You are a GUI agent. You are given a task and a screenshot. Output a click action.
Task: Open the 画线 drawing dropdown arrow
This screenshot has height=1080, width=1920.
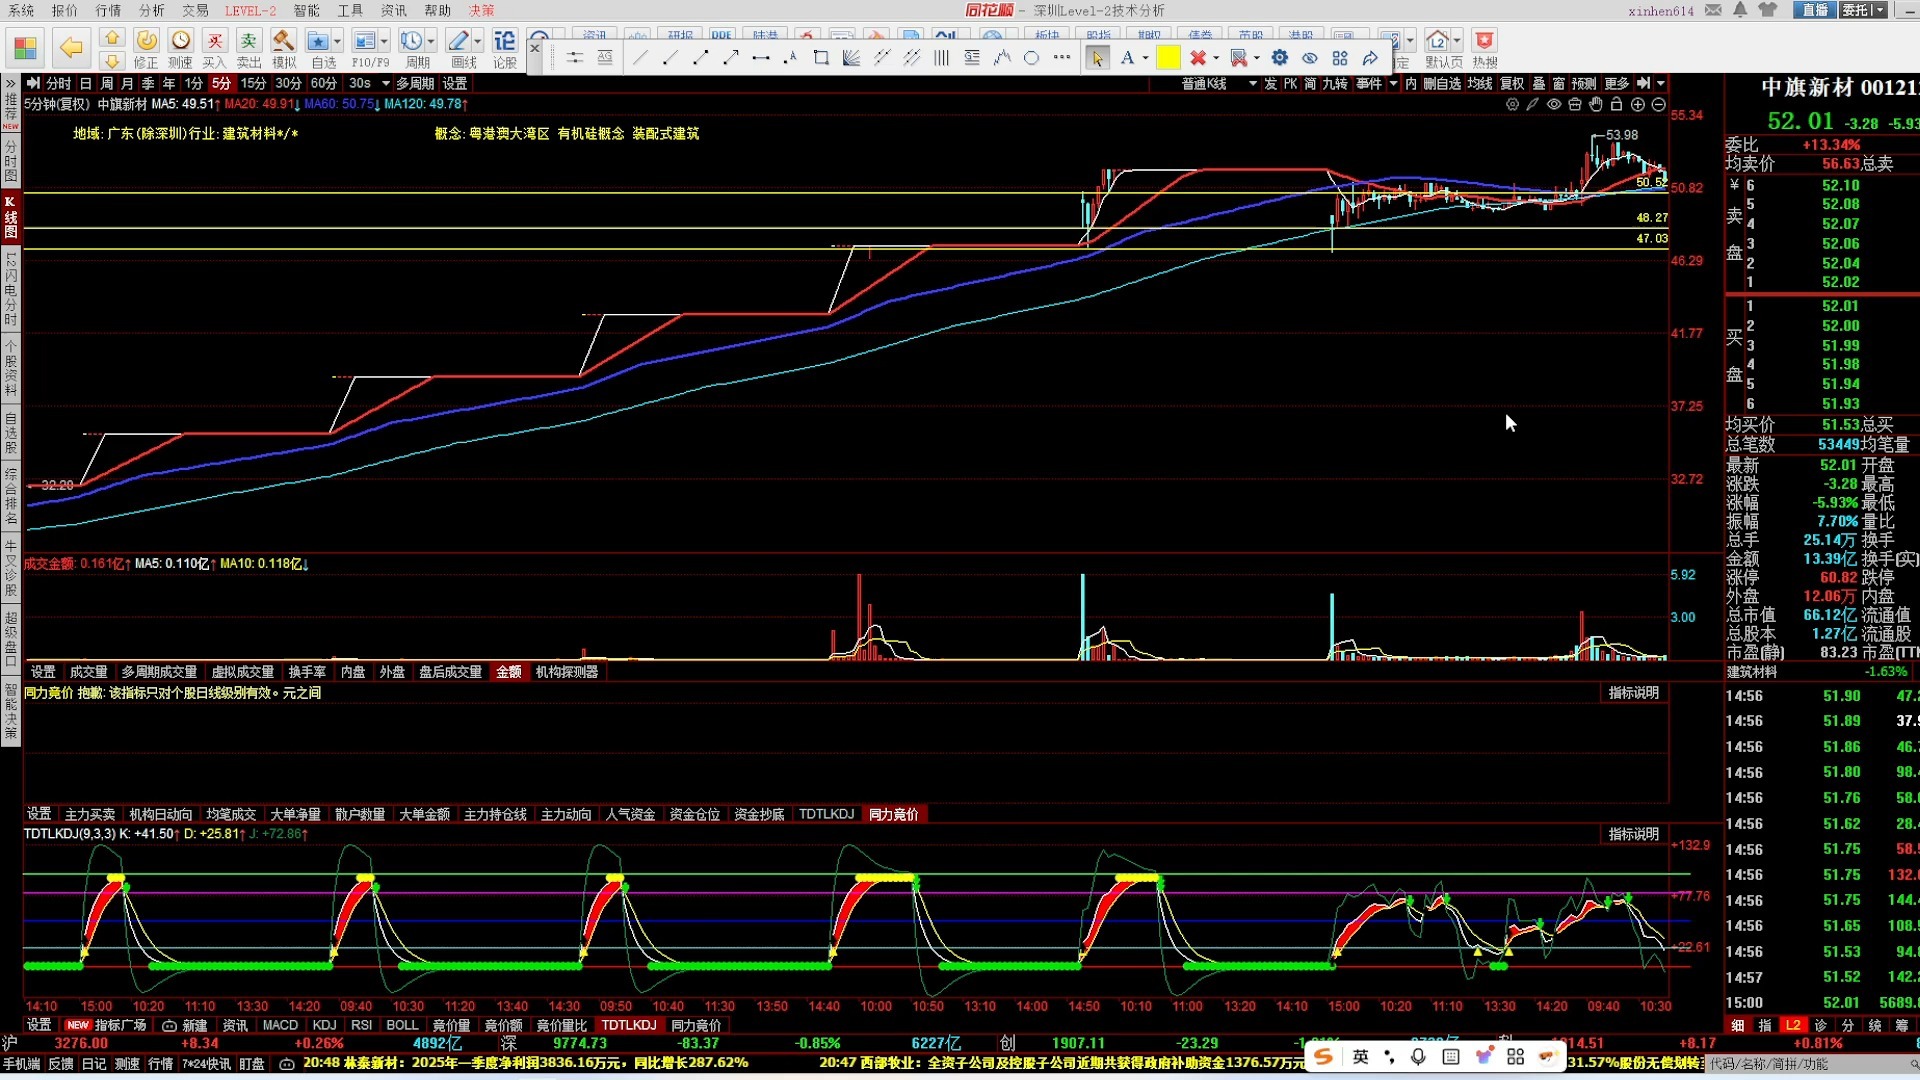[x=478, y=41]
